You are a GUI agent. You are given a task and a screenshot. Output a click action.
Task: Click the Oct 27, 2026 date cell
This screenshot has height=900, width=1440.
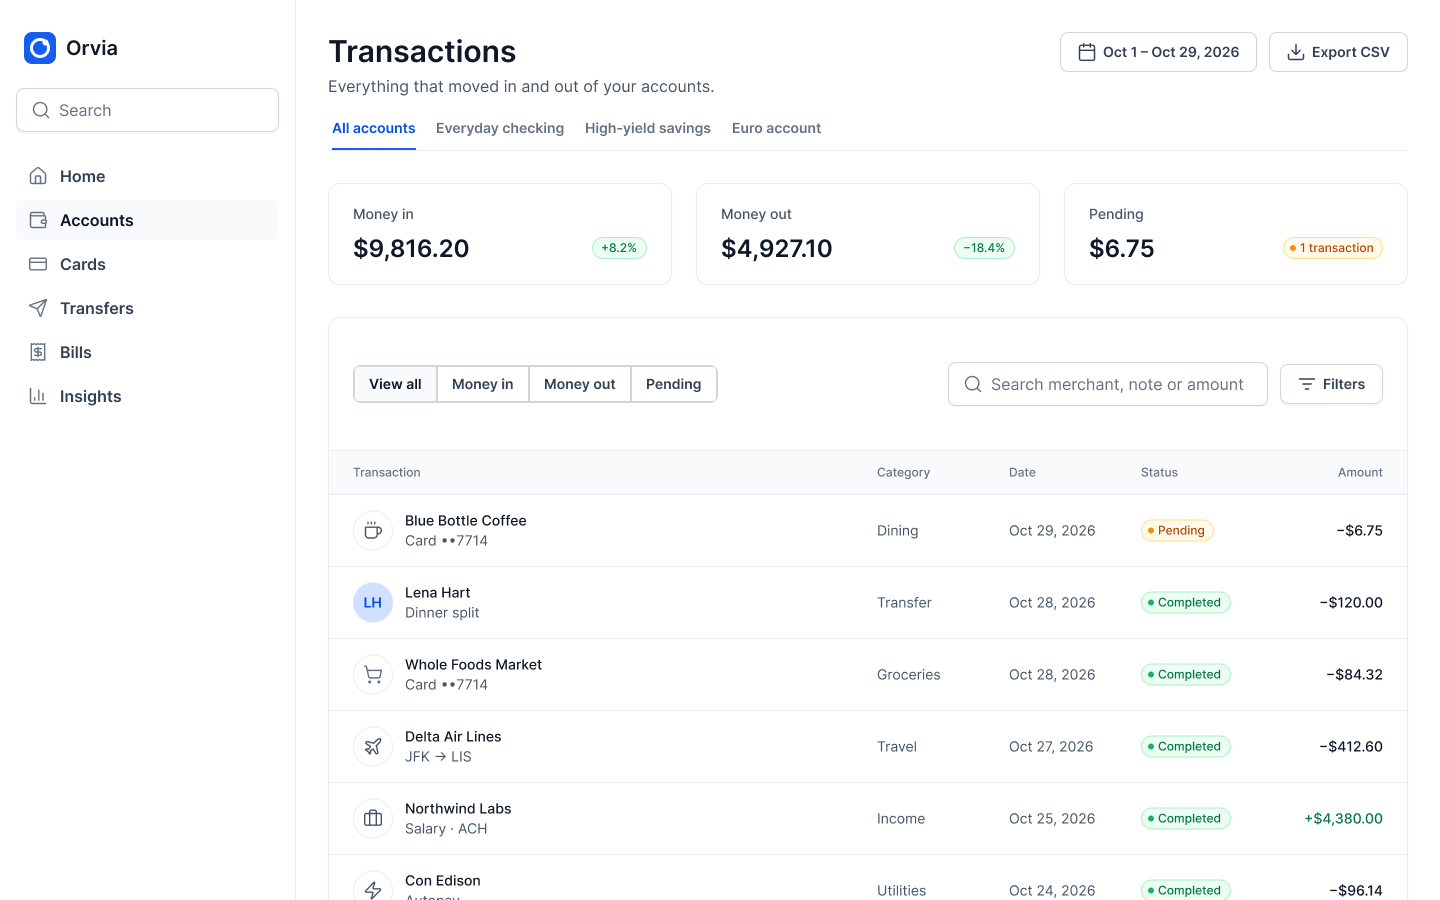pyautogui.click(x=1051, y=747)
